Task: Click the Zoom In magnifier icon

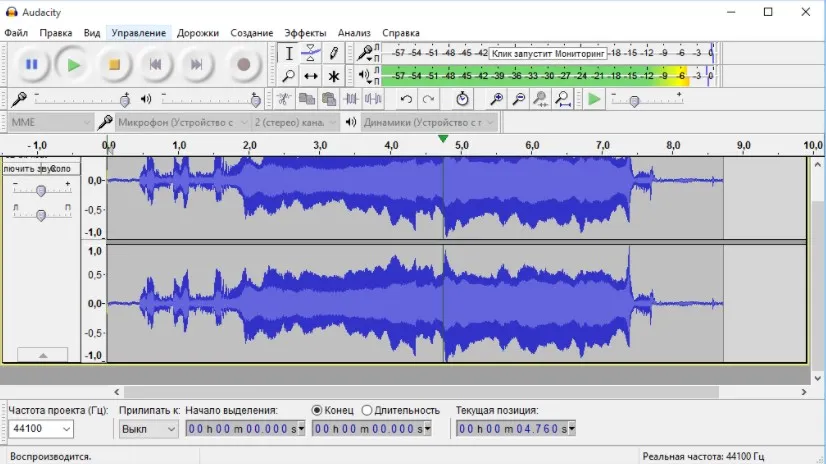Action: pos(496,99)
